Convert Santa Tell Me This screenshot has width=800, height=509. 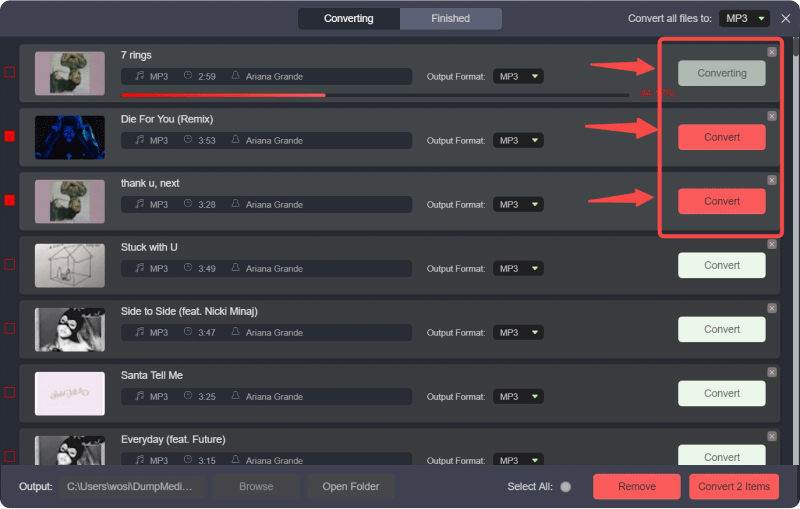click(721, 393)
